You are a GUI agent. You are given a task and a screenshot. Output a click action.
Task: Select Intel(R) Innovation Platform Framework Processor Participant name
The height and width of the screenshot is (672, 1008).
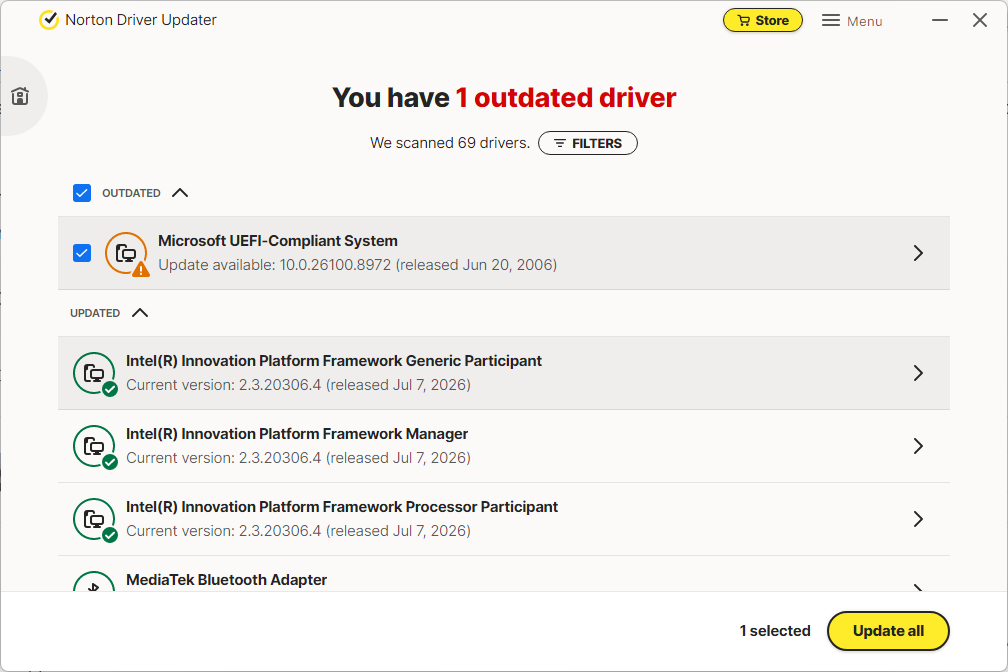[342, 507]
